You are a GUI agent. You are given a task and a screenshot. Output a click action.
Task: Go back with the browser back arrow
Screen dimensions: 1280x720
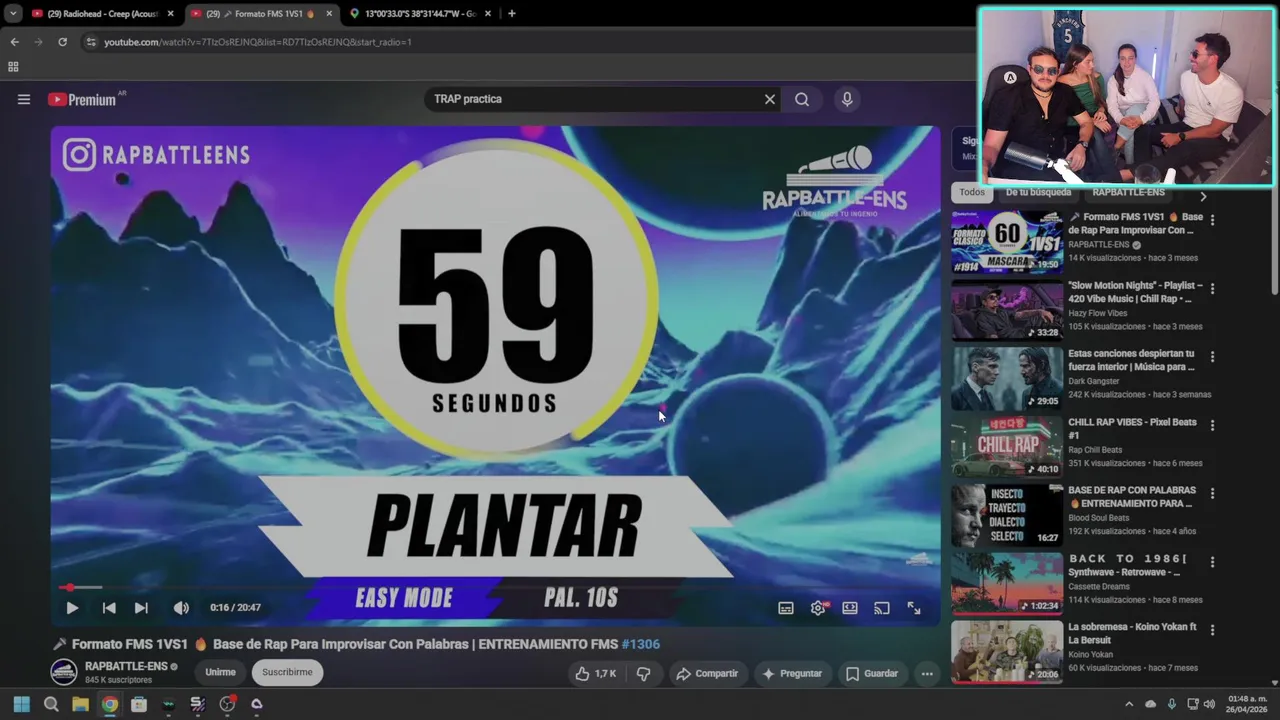pos(14,42)
